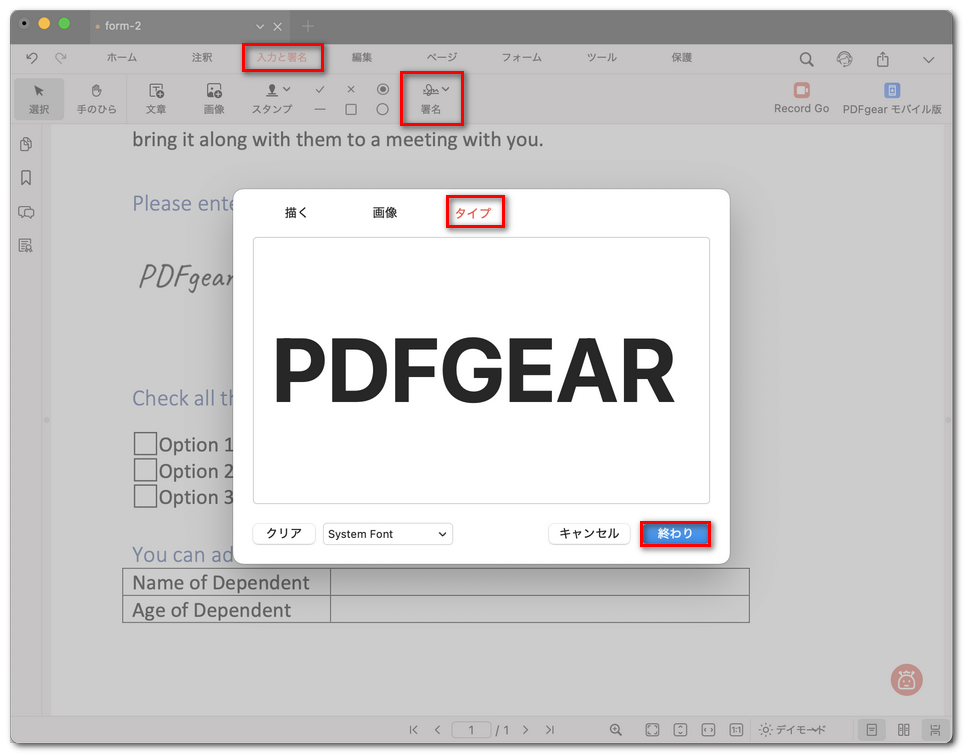The width and height of the screenshot is (964, 754).
Task: Click the undo arrow icon
Action: (x=32, y=58)
